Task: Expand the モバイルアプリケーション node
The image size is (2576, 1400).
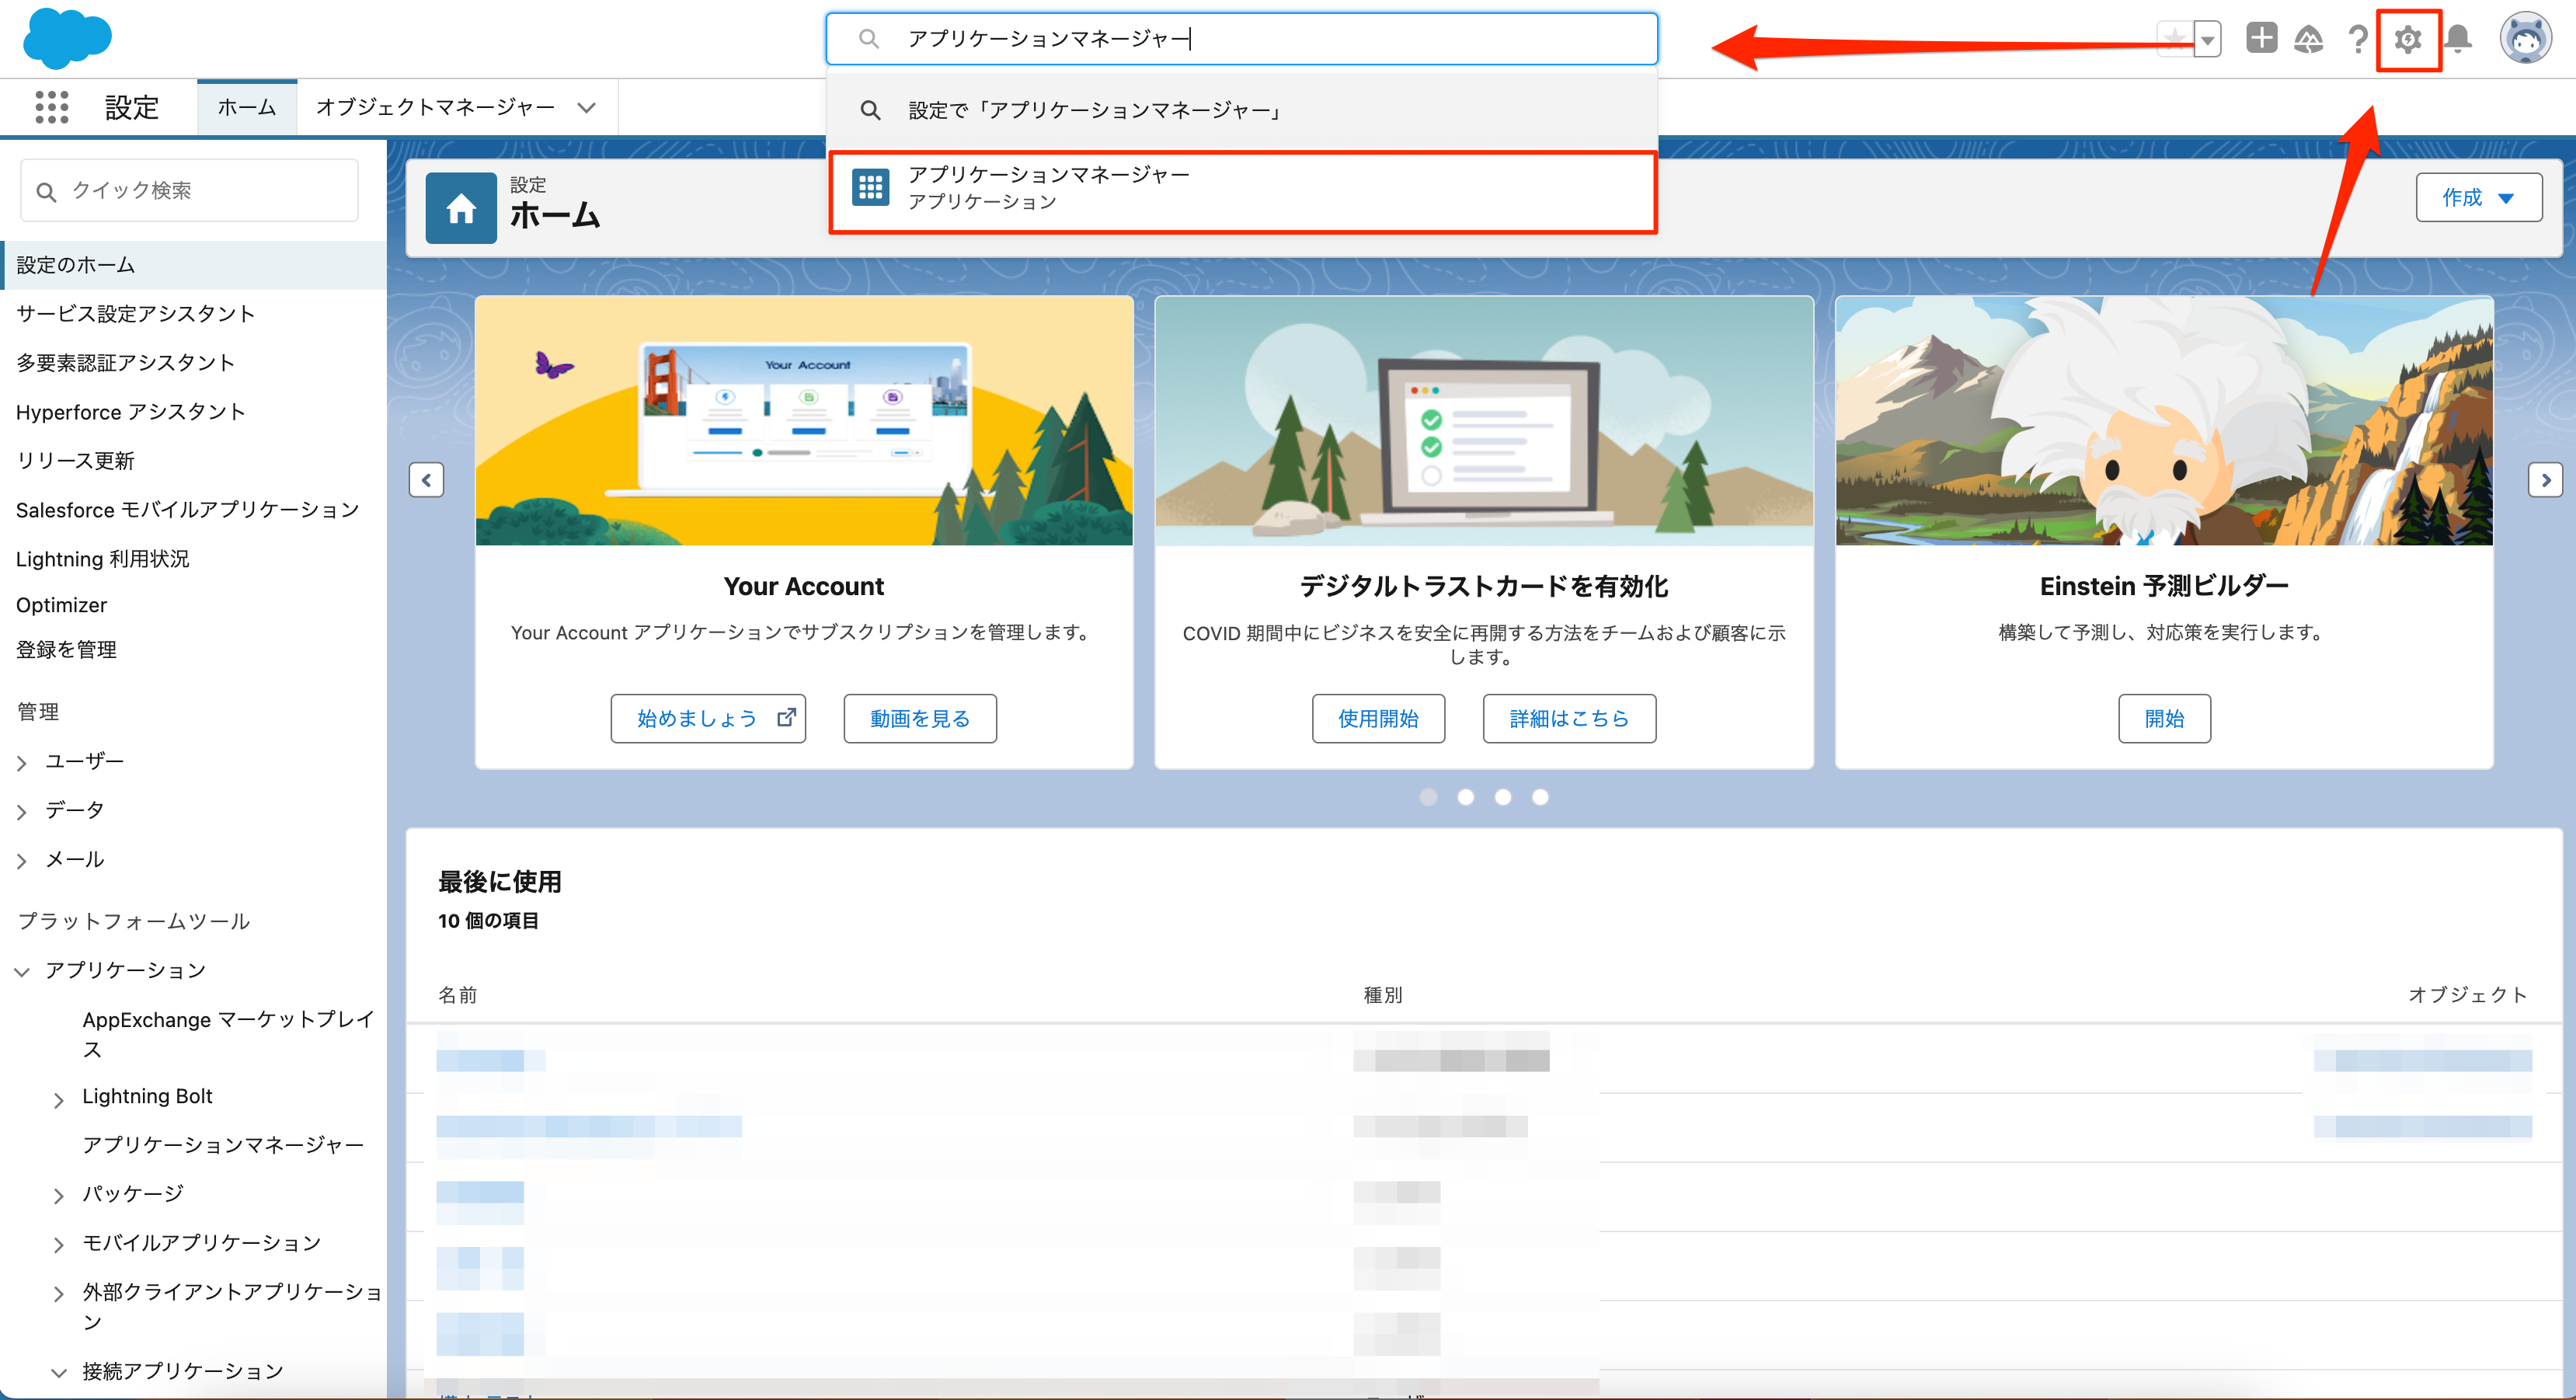Action: [x=59, y=1245]
